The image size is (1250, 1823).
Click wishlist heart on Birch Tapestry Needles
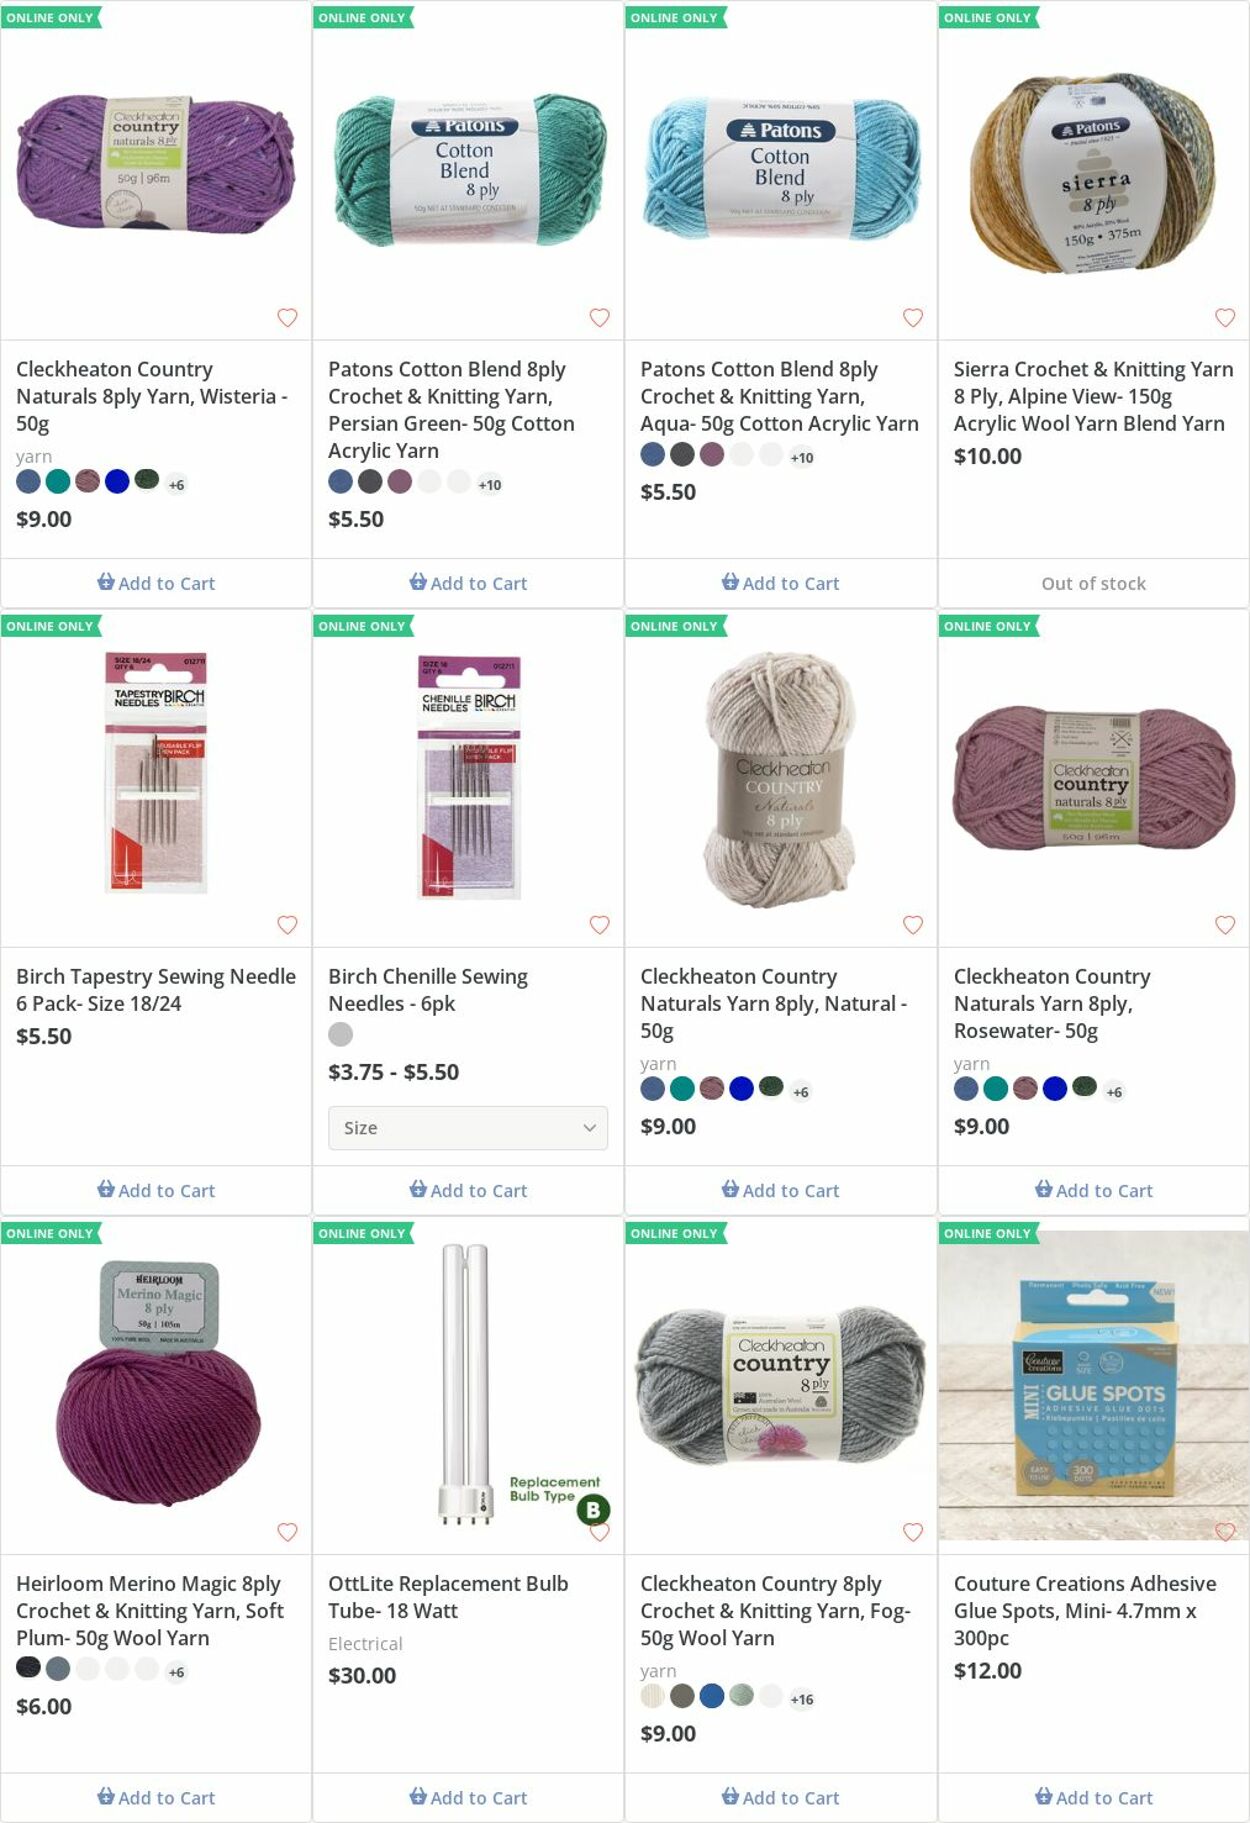287,924
